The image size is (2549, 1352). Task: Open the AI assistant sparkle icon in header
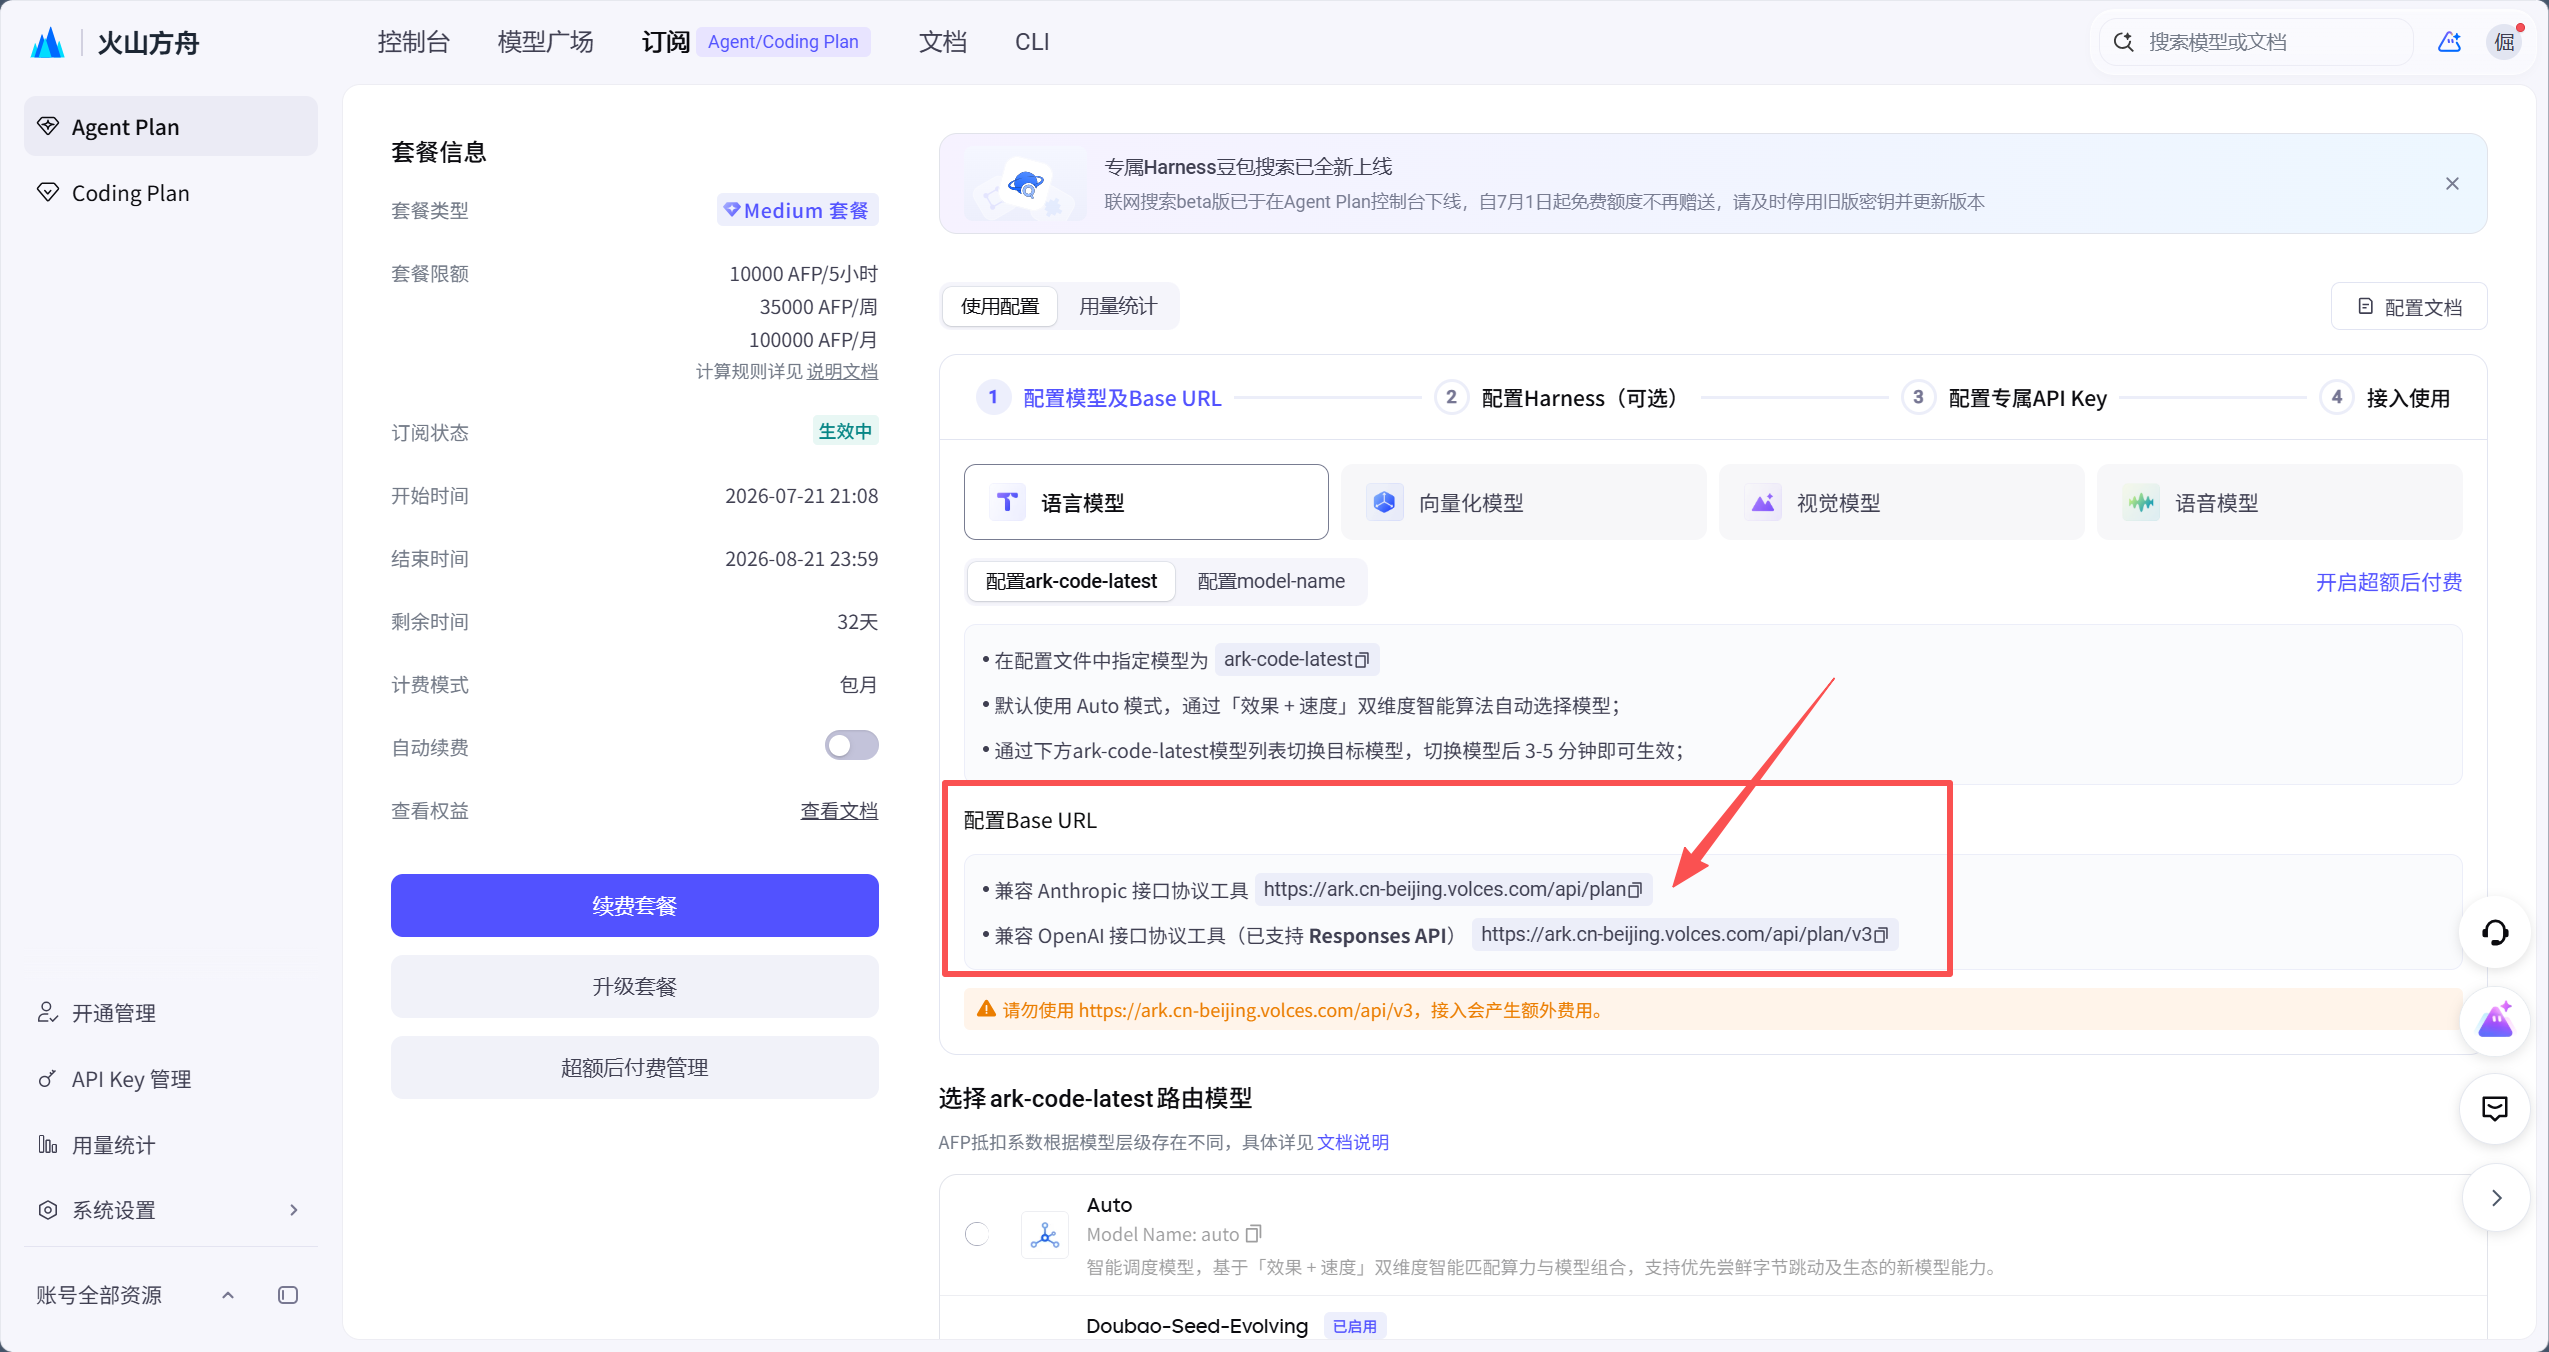pyautogui.click(x=2449, y=42)
